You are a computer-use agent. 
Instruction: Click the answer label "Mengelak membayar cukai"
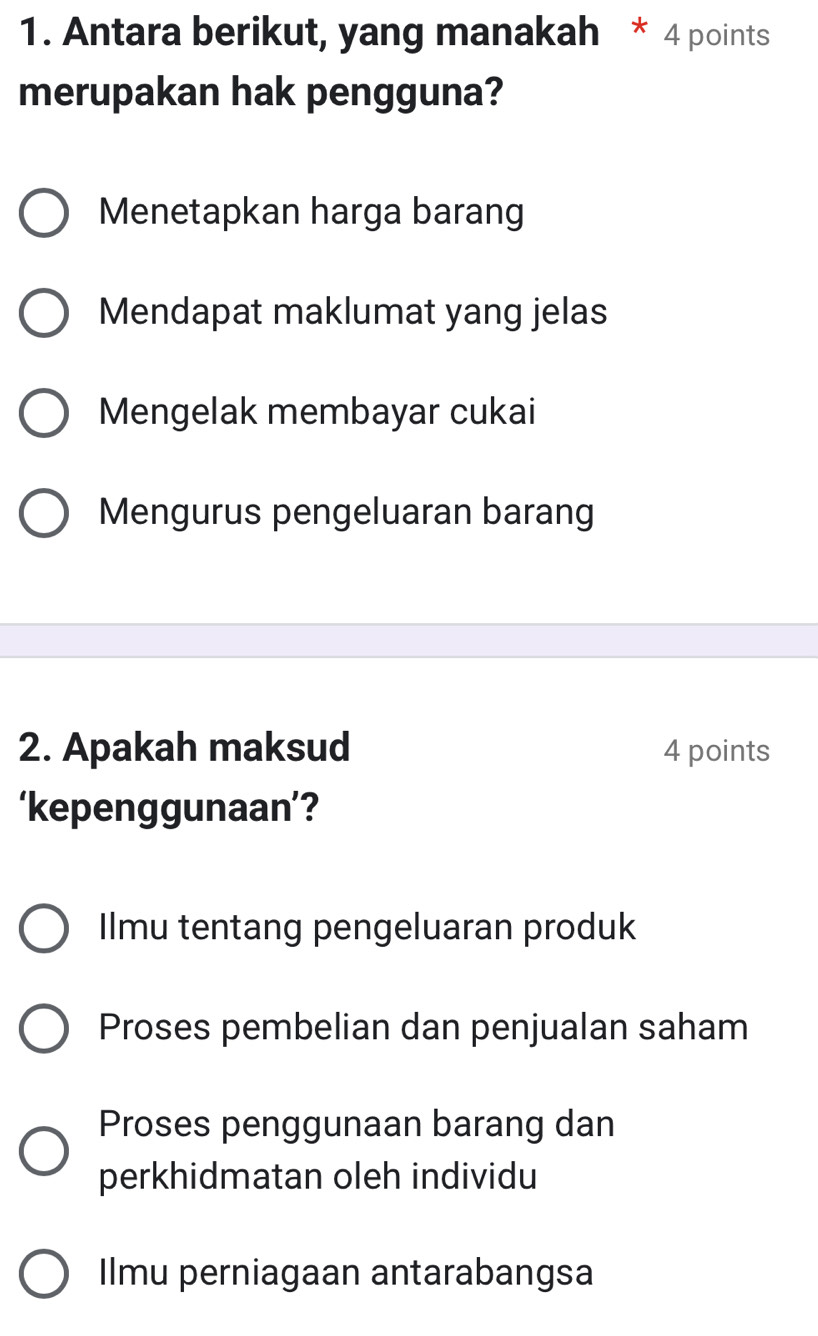(x=316, y=412)
